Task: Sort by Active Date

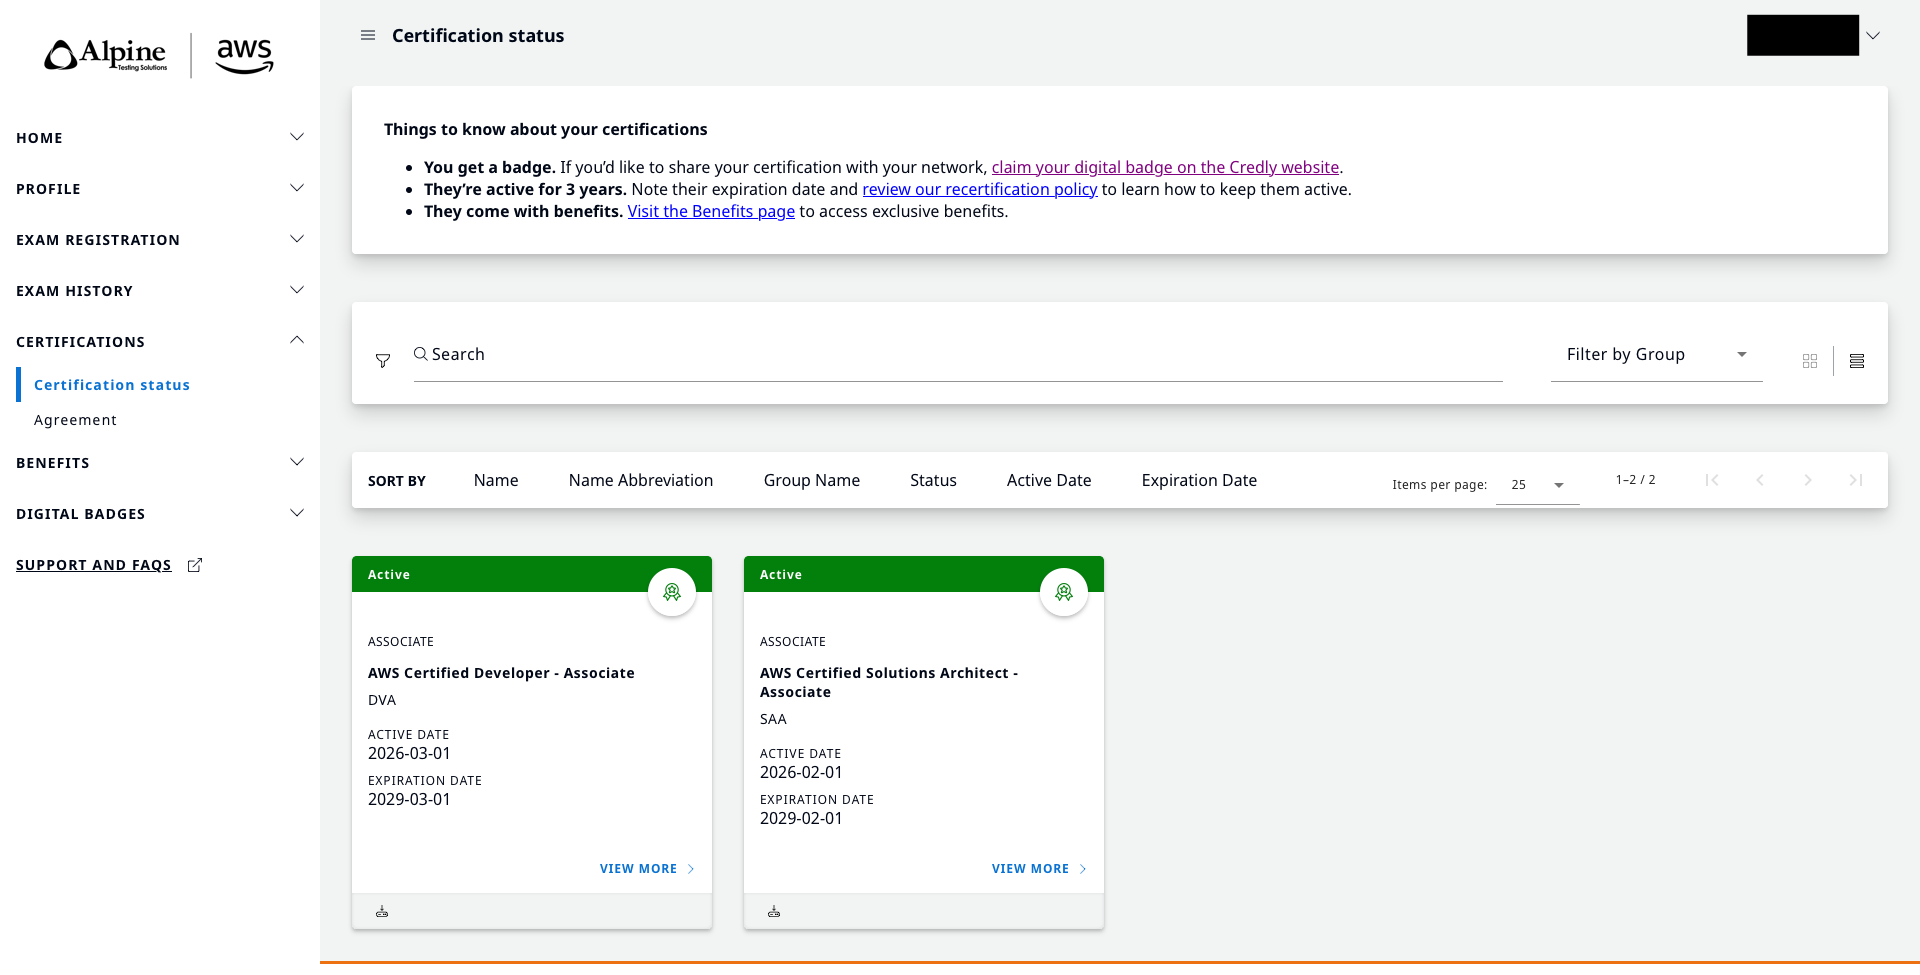Action: 1049,480
